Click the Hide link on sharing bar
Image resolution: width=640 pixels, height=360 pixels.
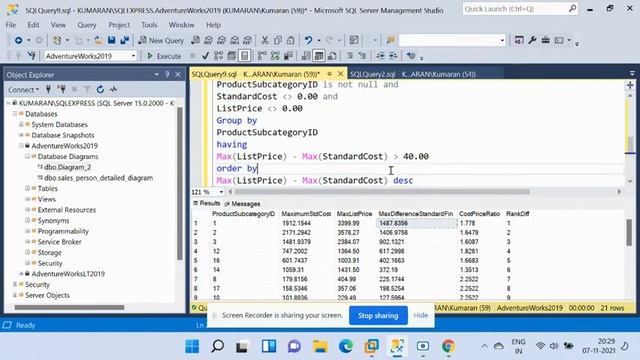(421, 315)
